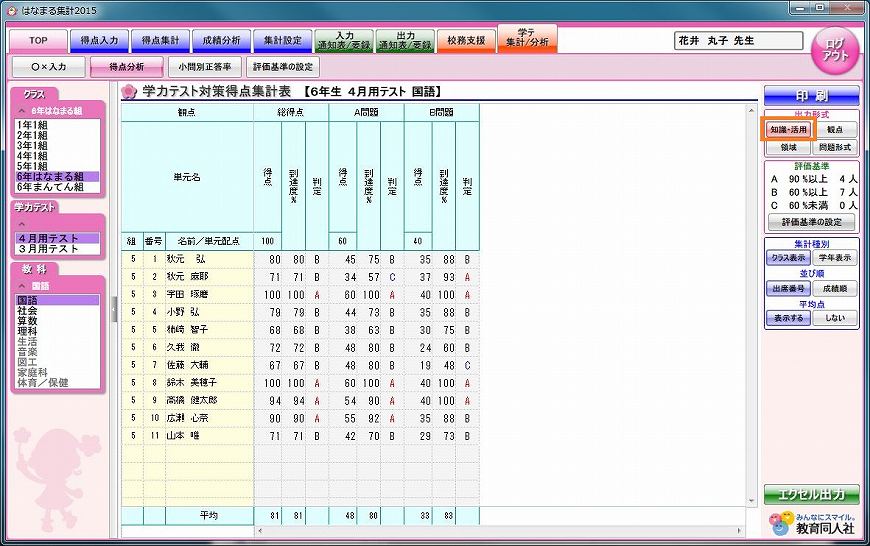870x546 pixels.
Task: Click the horizontal scrollbar left arrow
Action: pyautogui.click(x=260, y=531)
